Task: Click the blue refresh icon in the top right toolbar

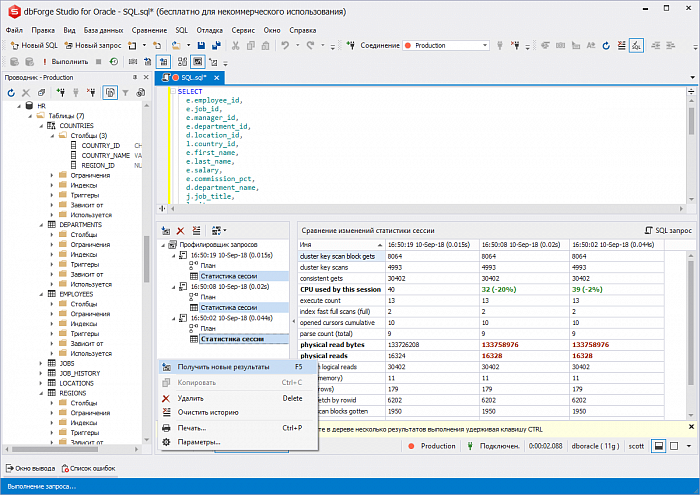Action: point(606,46)
